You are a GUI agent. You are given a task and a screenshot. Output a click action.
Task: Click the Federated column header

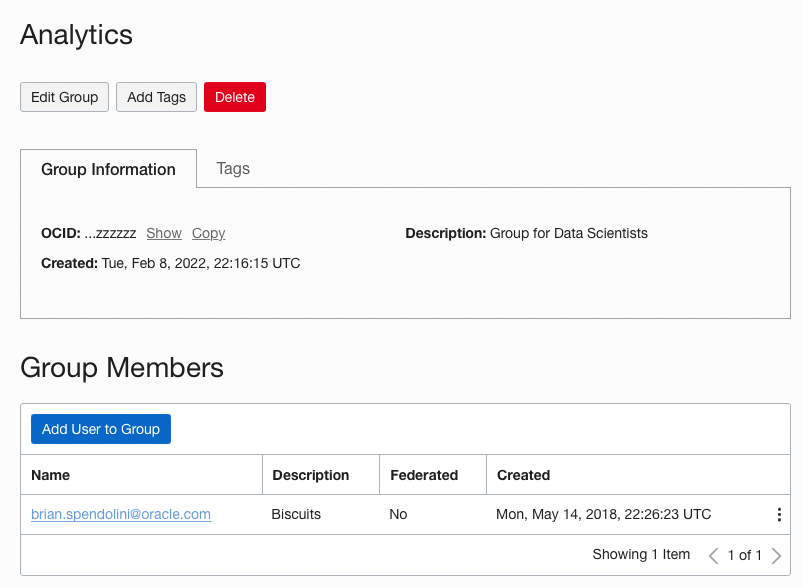tap(424, 475)
